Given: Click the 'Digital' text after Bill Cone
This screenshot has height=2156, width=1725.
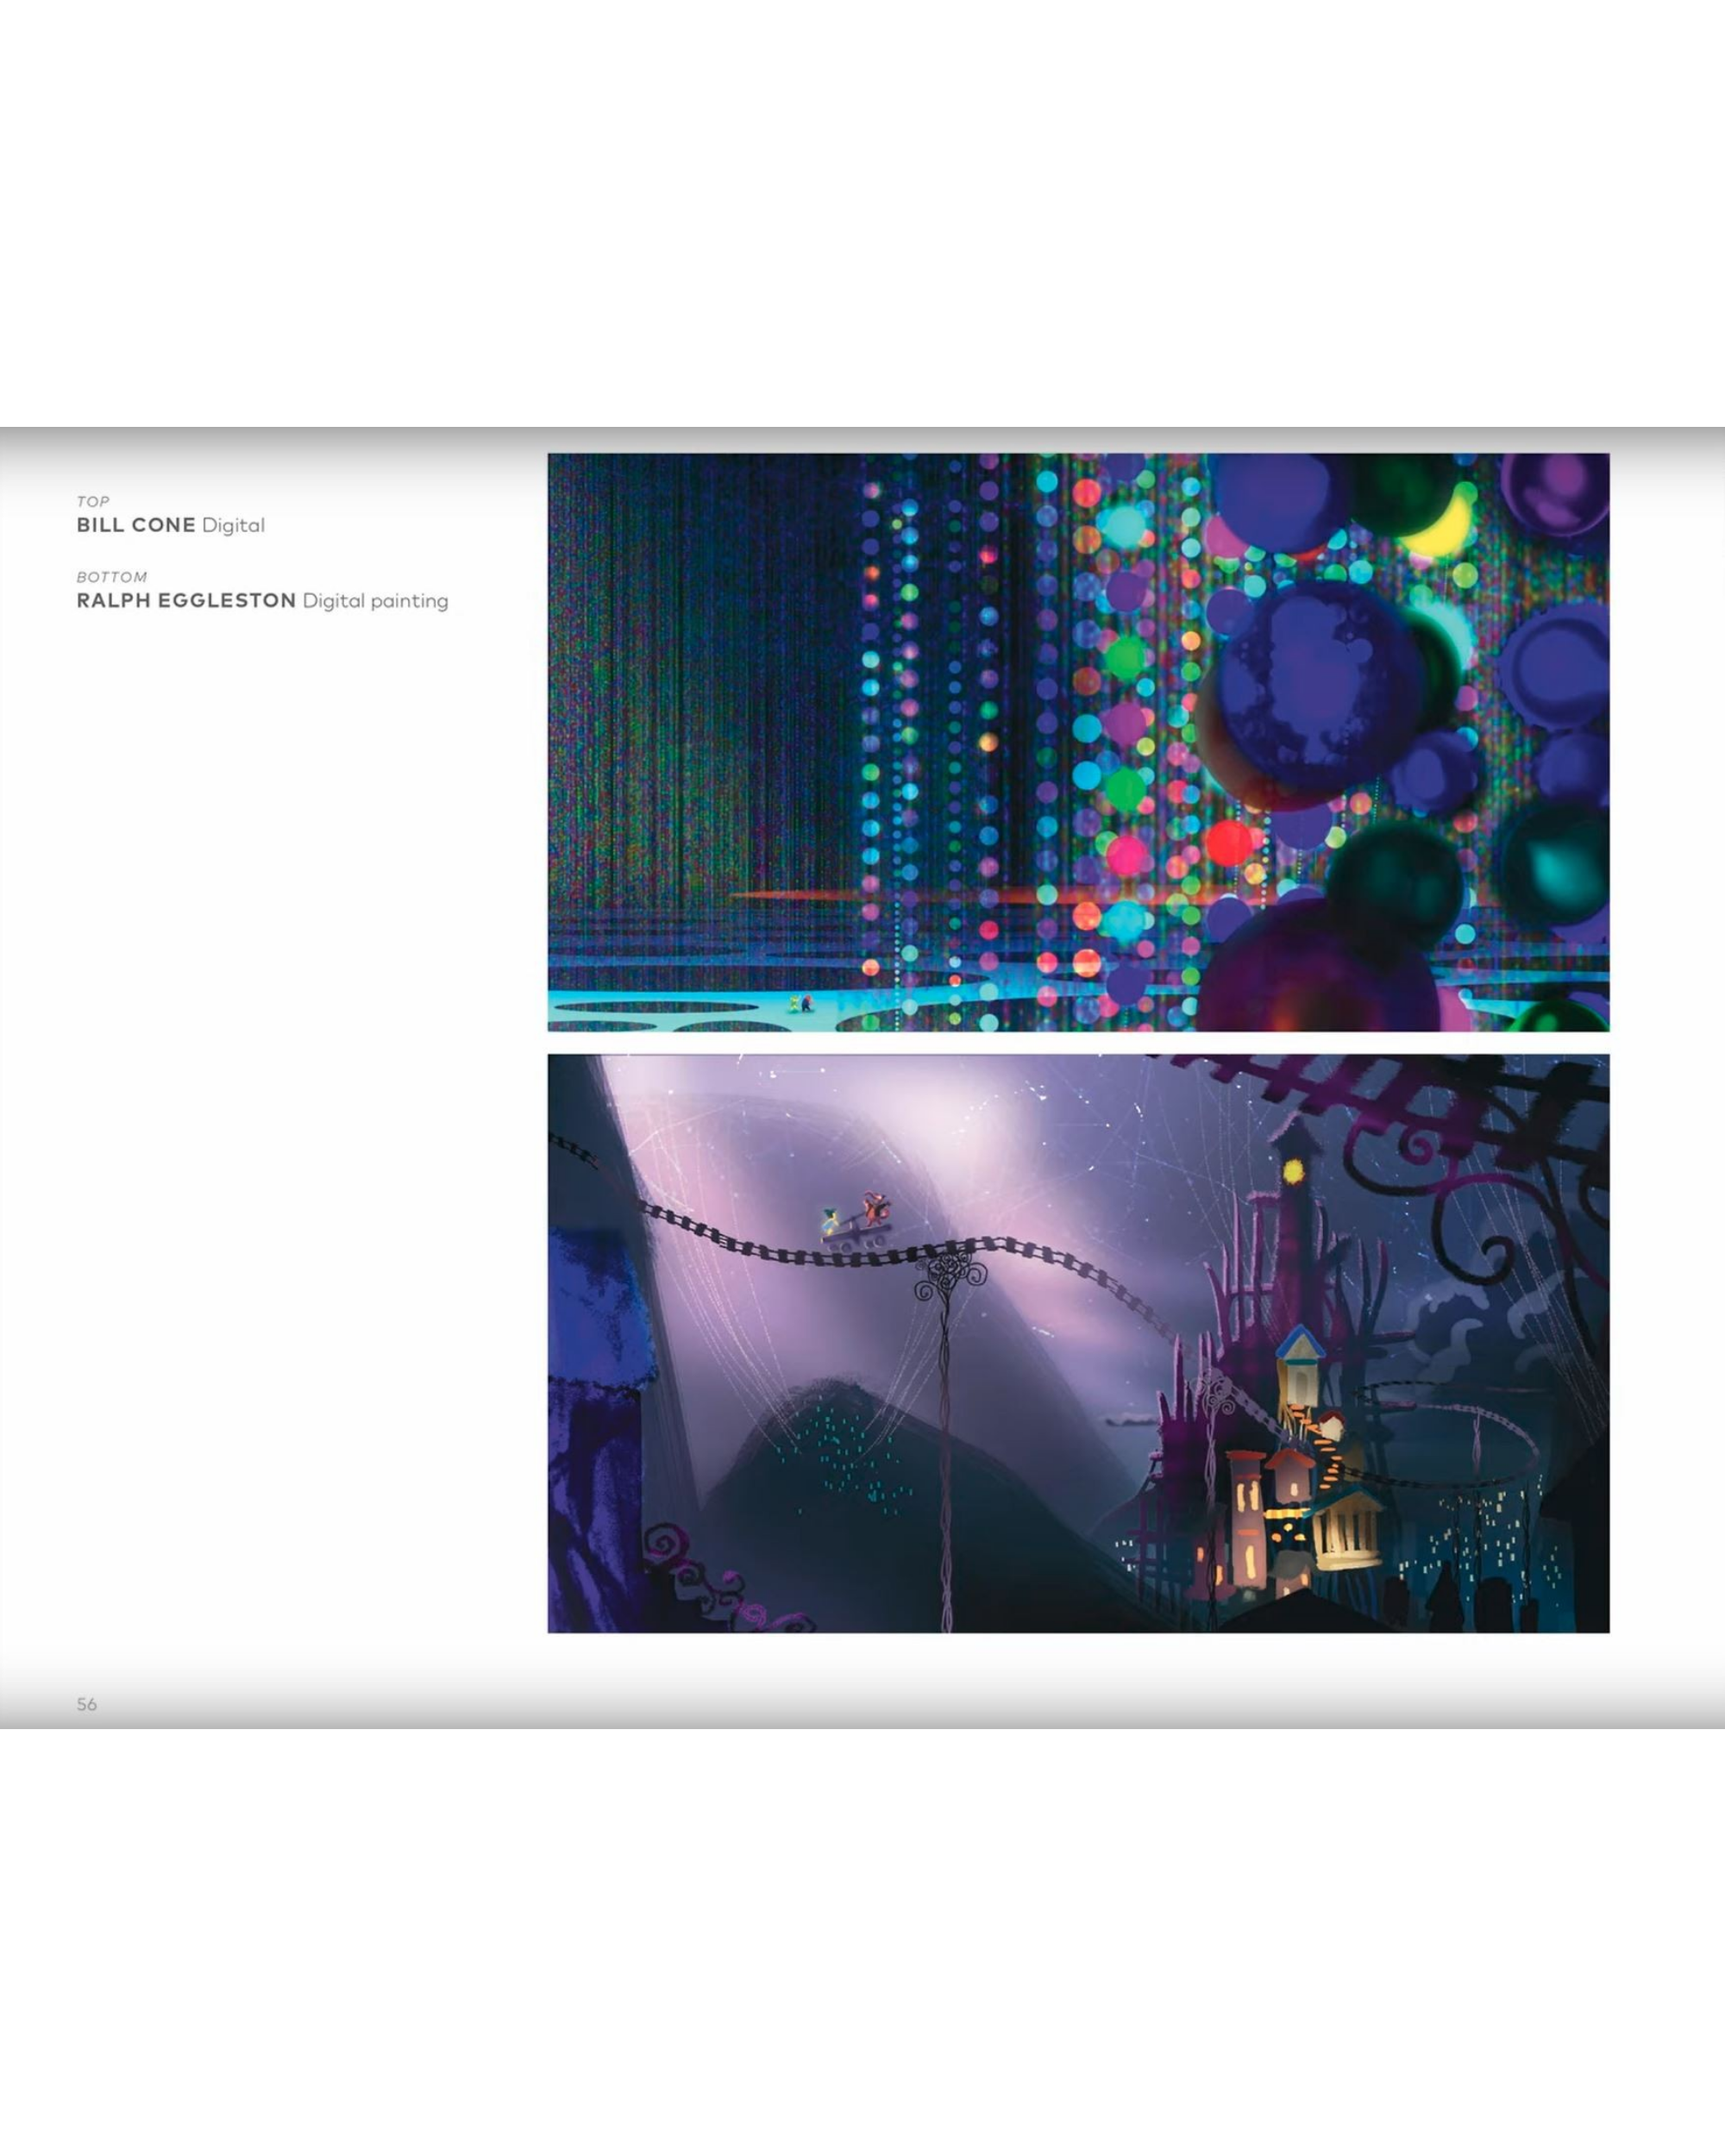Looking at the screenshot, I should pyautogui.click(x=233, y=525).
